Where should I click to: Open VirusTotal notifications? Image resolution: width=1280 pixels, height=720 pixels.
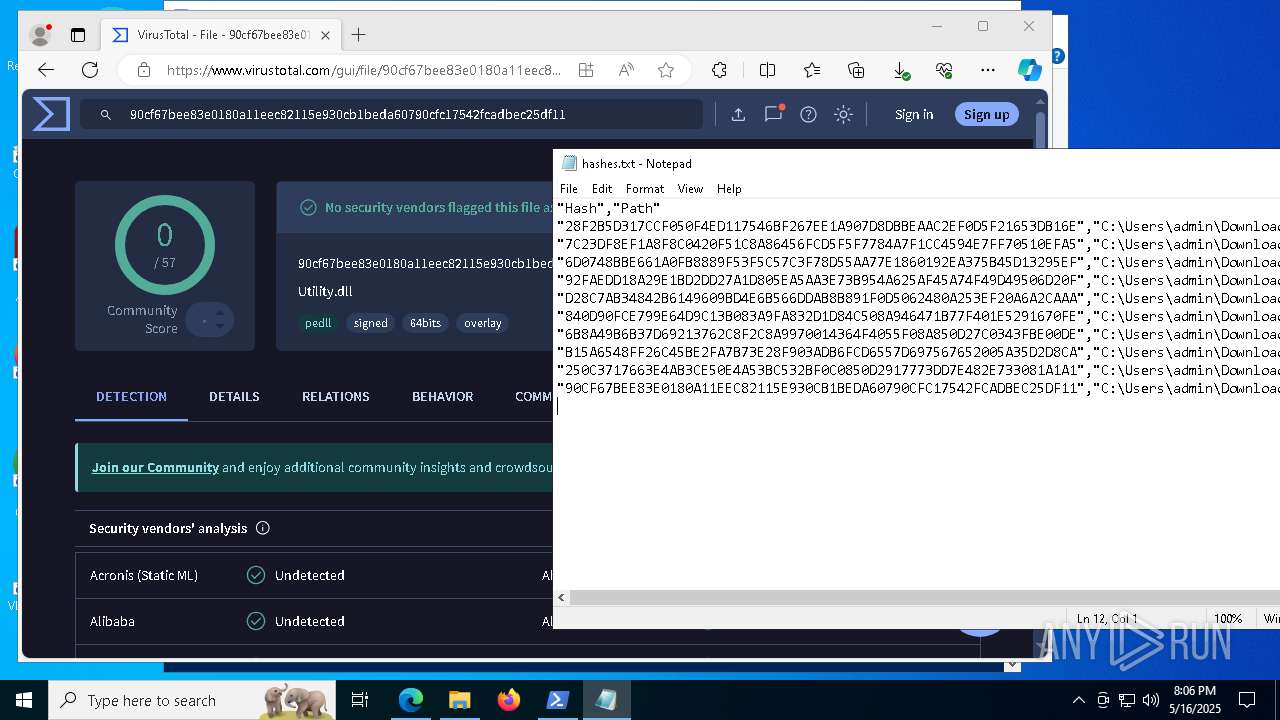pos(774,113)
